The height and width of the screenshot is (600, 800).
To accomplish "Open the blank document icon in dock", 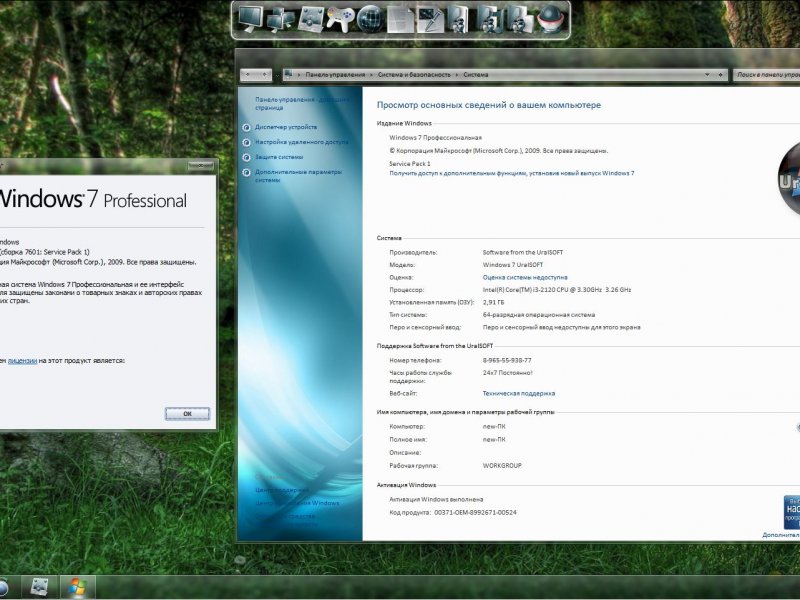I will pyautogui.click(x=401, y=20).
